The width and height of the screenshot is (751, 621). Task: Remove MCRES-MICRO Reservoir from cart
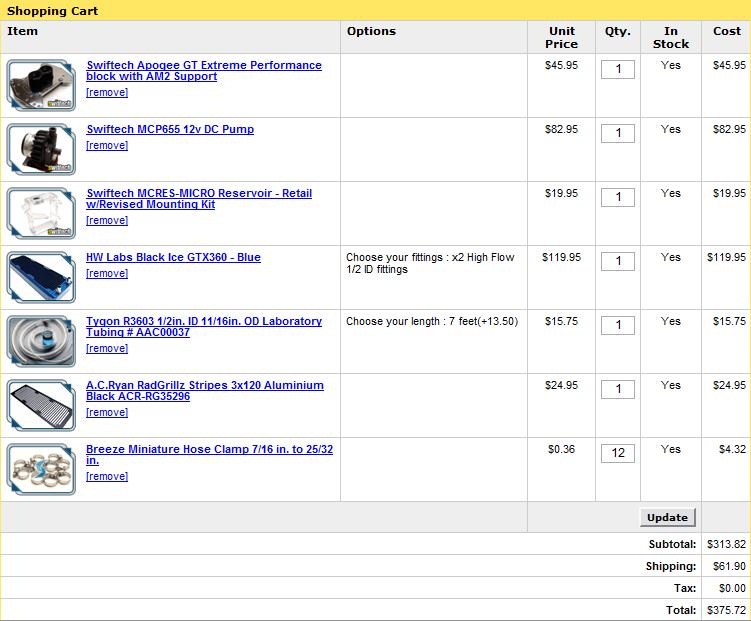coord(107,221)
